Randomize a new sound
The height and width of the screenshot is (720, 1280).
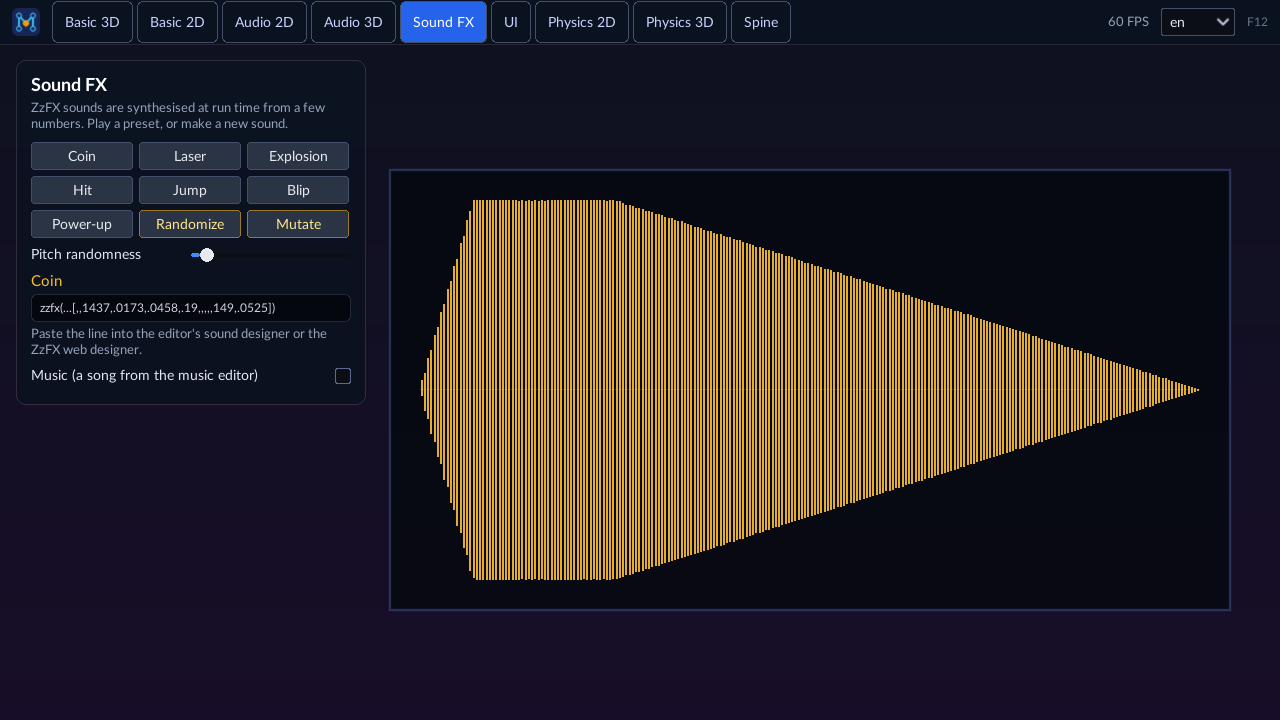pos(190,224)
